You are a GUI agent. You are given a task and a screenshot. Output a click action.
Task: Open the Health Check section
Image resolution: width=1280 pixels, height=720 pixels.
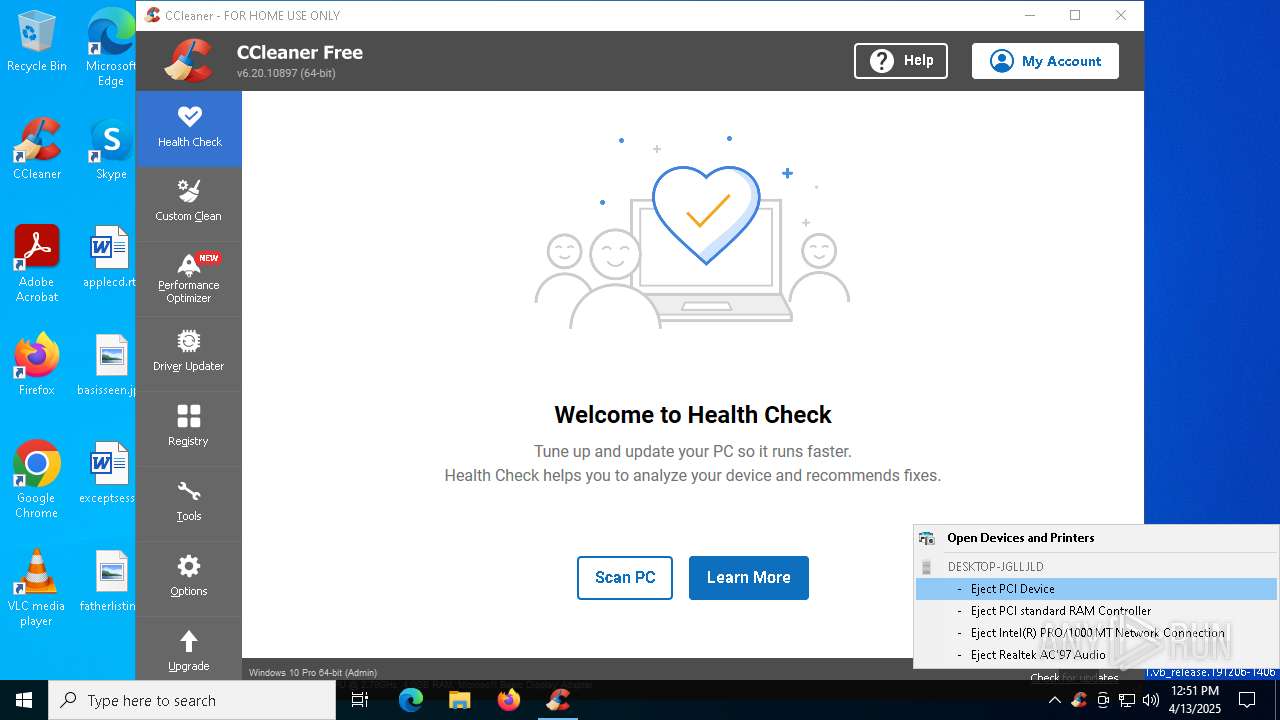(189, 128)
